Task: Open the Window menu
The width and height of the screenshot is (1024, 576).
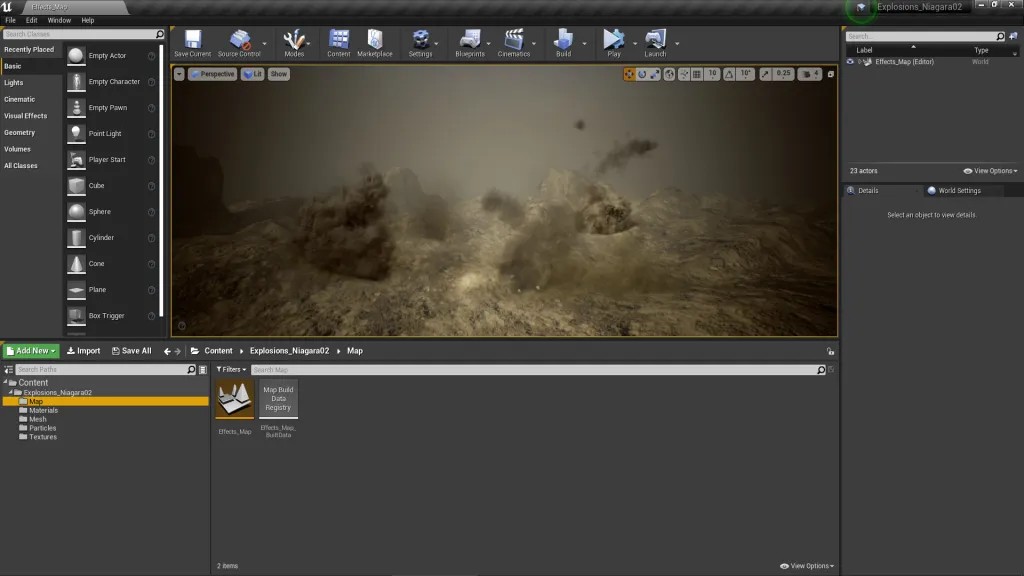Action: (x=59, y=20)
